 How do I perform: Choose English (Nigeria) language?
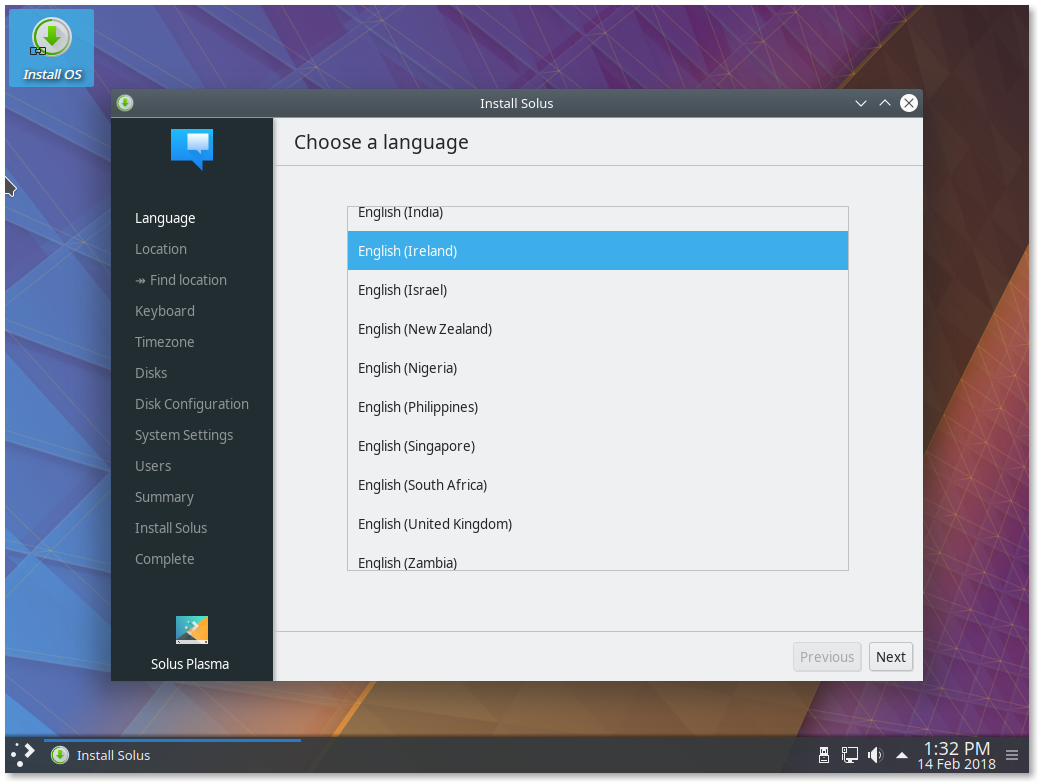pos(597,368)
